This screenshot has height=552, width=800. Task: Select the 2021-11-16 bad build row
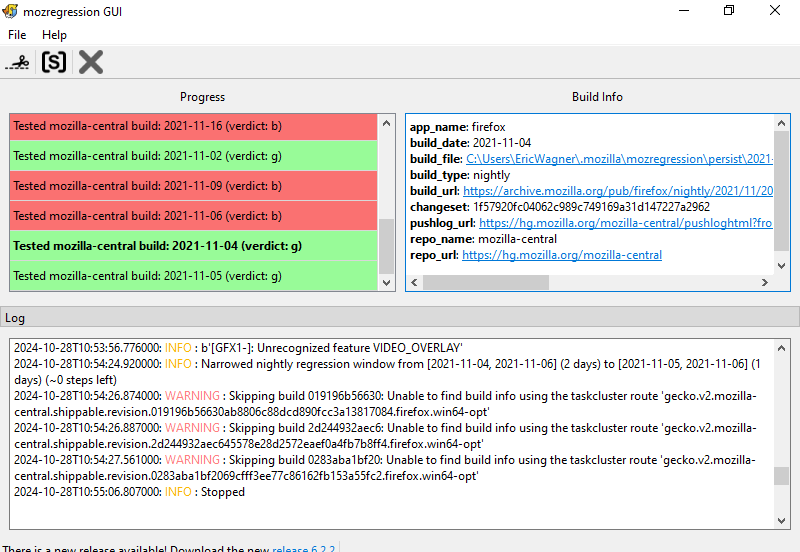pyautogui.click(x=193, y=126)
